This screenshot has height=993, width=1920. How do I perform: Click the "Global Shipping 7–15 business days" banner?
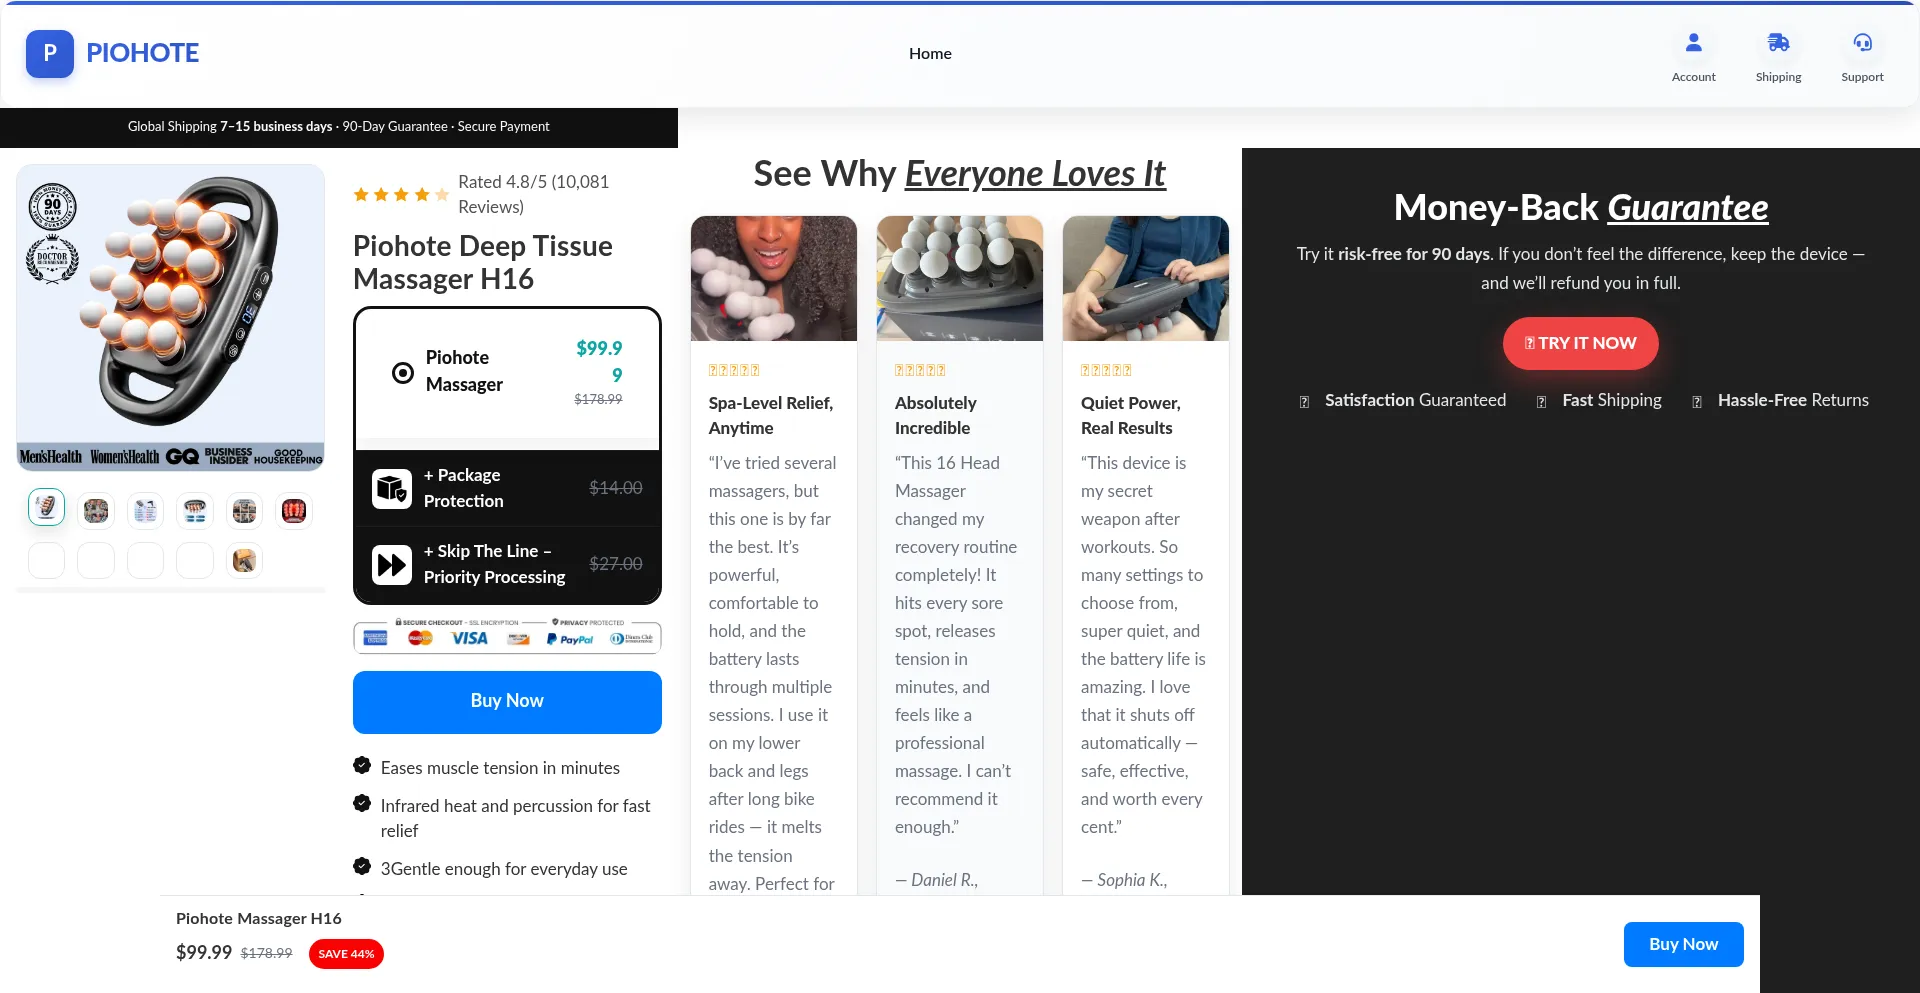tap(339, 127)
